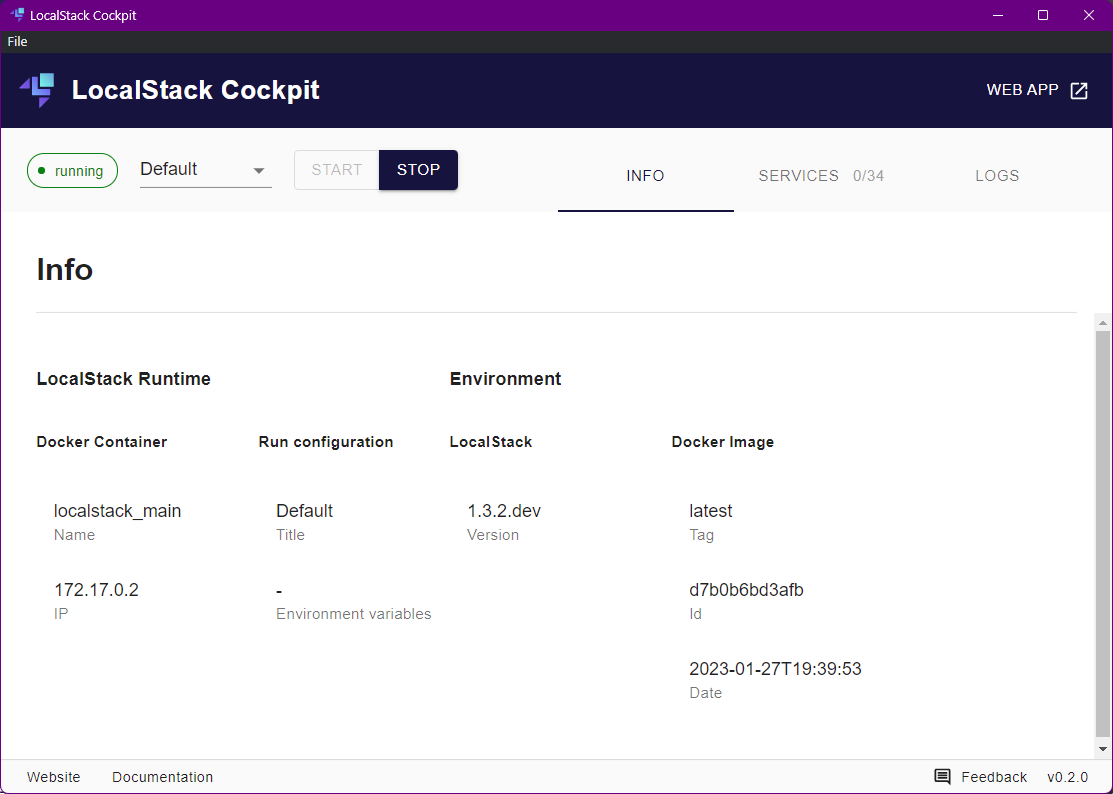Screen dimensions: 1113x794
Task: Select the version text 1.3.2.dev
Action: (x=504, y=511)
